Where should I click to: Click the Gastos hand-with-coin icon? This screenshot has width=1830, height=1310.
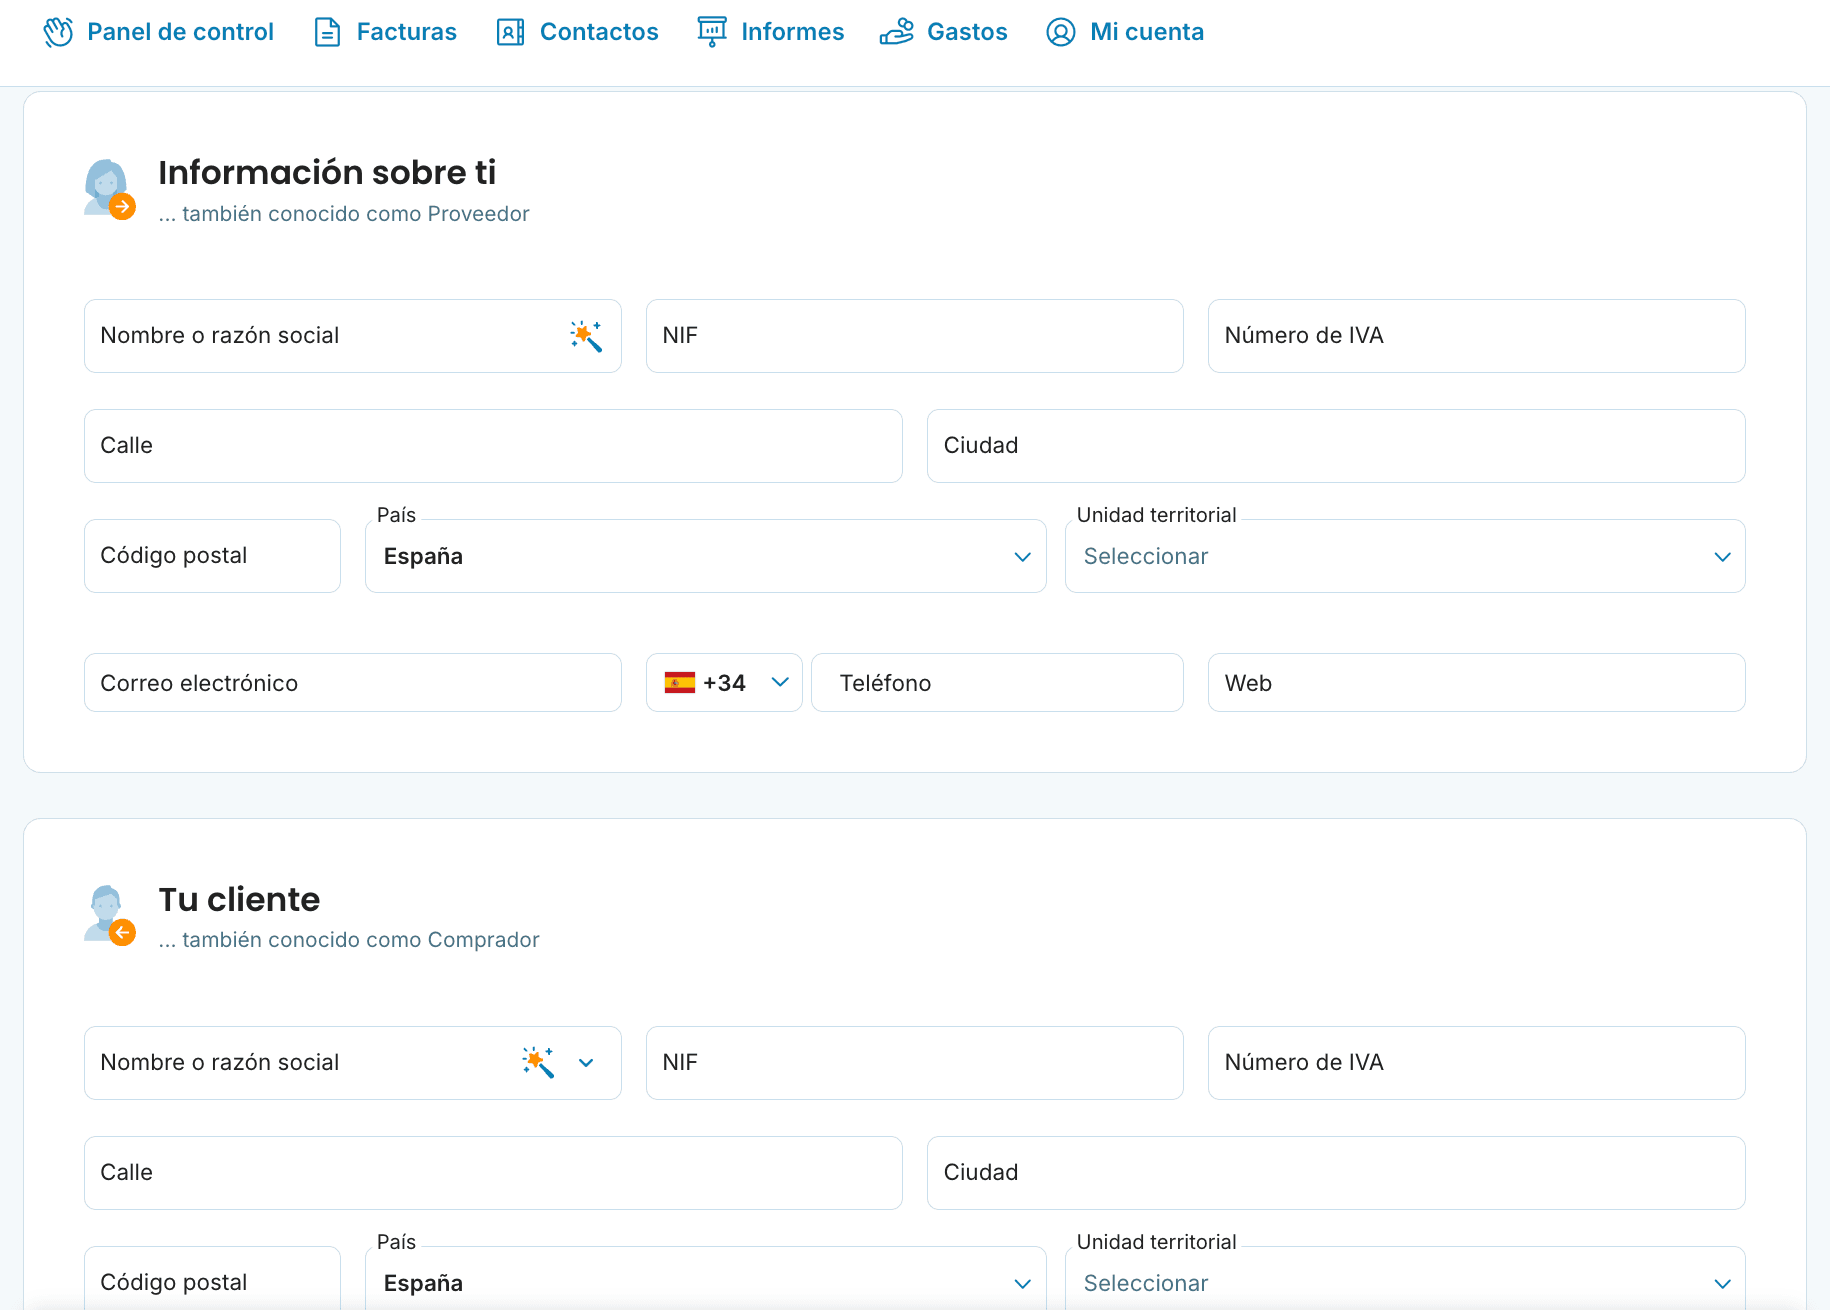[x=896, y=32]
